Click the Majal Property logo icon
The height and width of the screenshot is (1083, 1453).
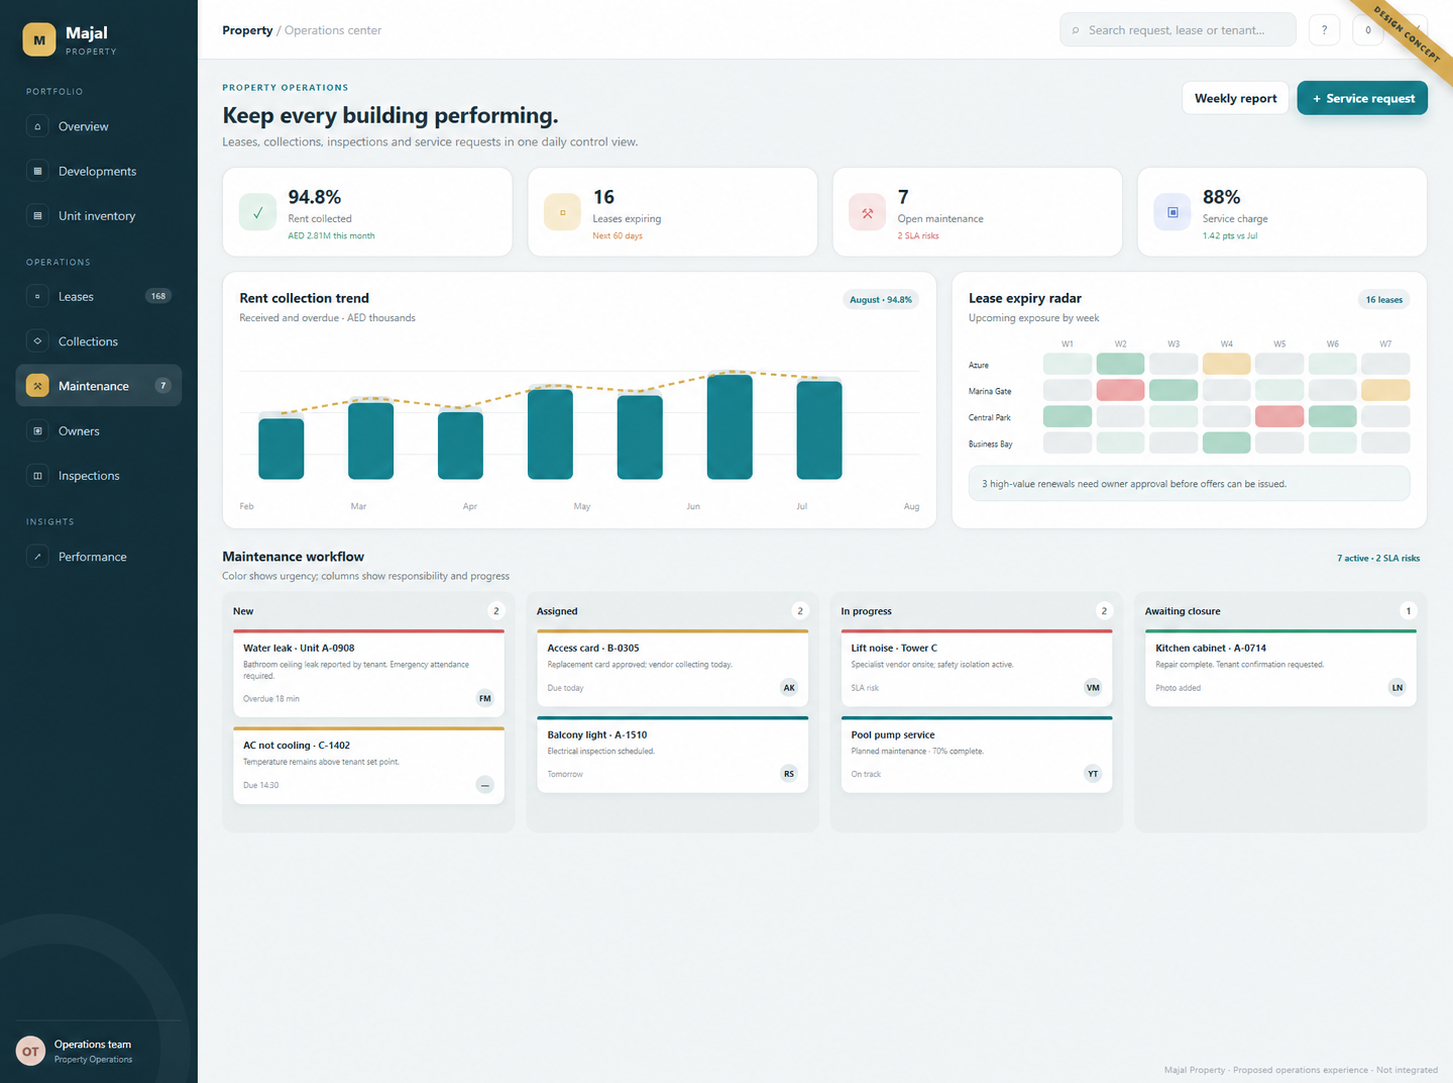(x=39, y=40)
